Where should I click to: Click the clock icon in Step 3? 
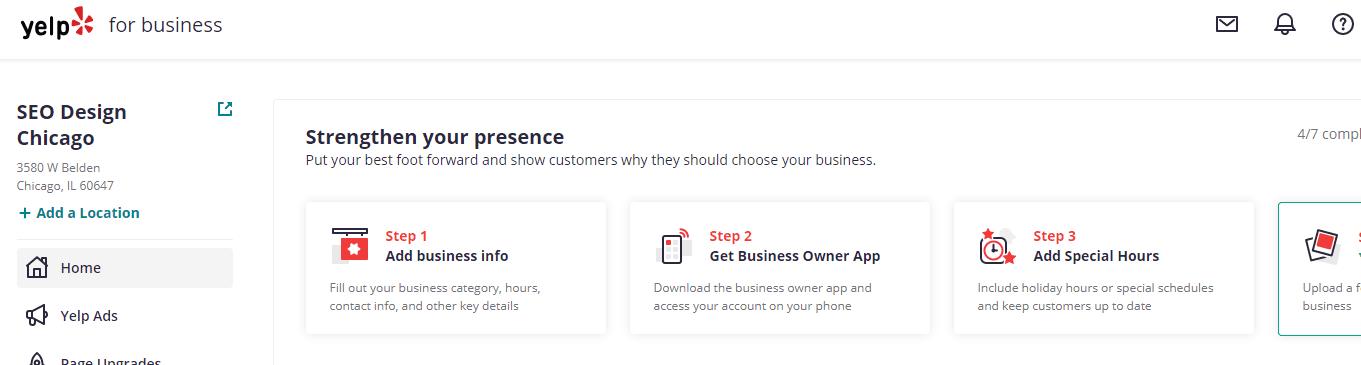pyautogui.click(x=997, y=246)
